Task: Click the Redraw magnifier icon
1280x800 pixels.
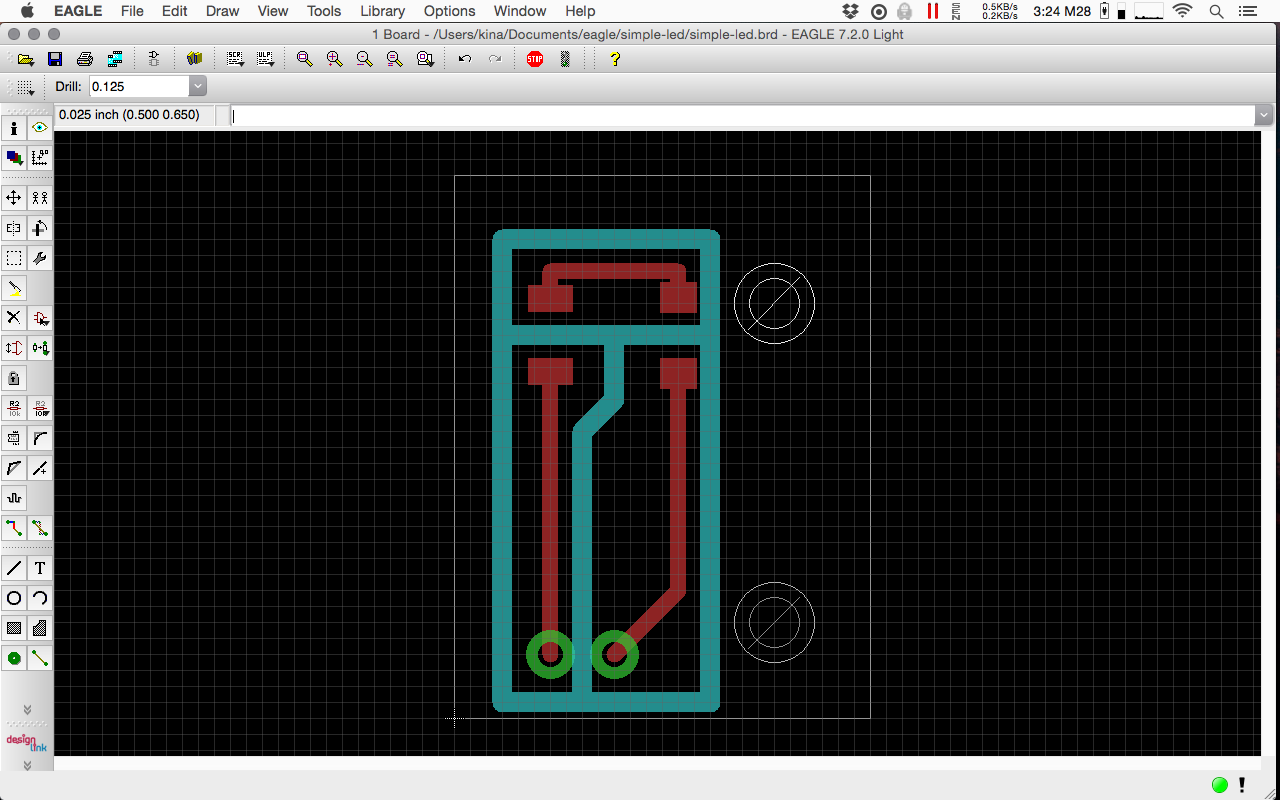Action: point(394,59)
